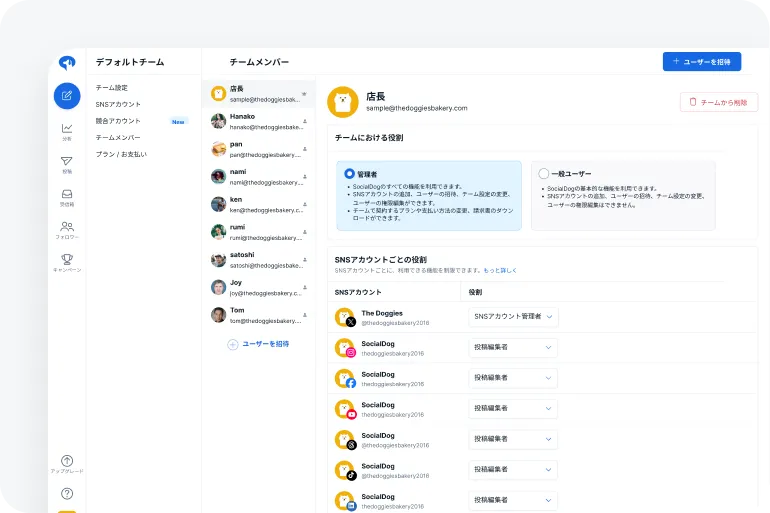Click the upgrade arrow icon in sidebar
The image size is (770, 513).
click(x=67, y=460)
